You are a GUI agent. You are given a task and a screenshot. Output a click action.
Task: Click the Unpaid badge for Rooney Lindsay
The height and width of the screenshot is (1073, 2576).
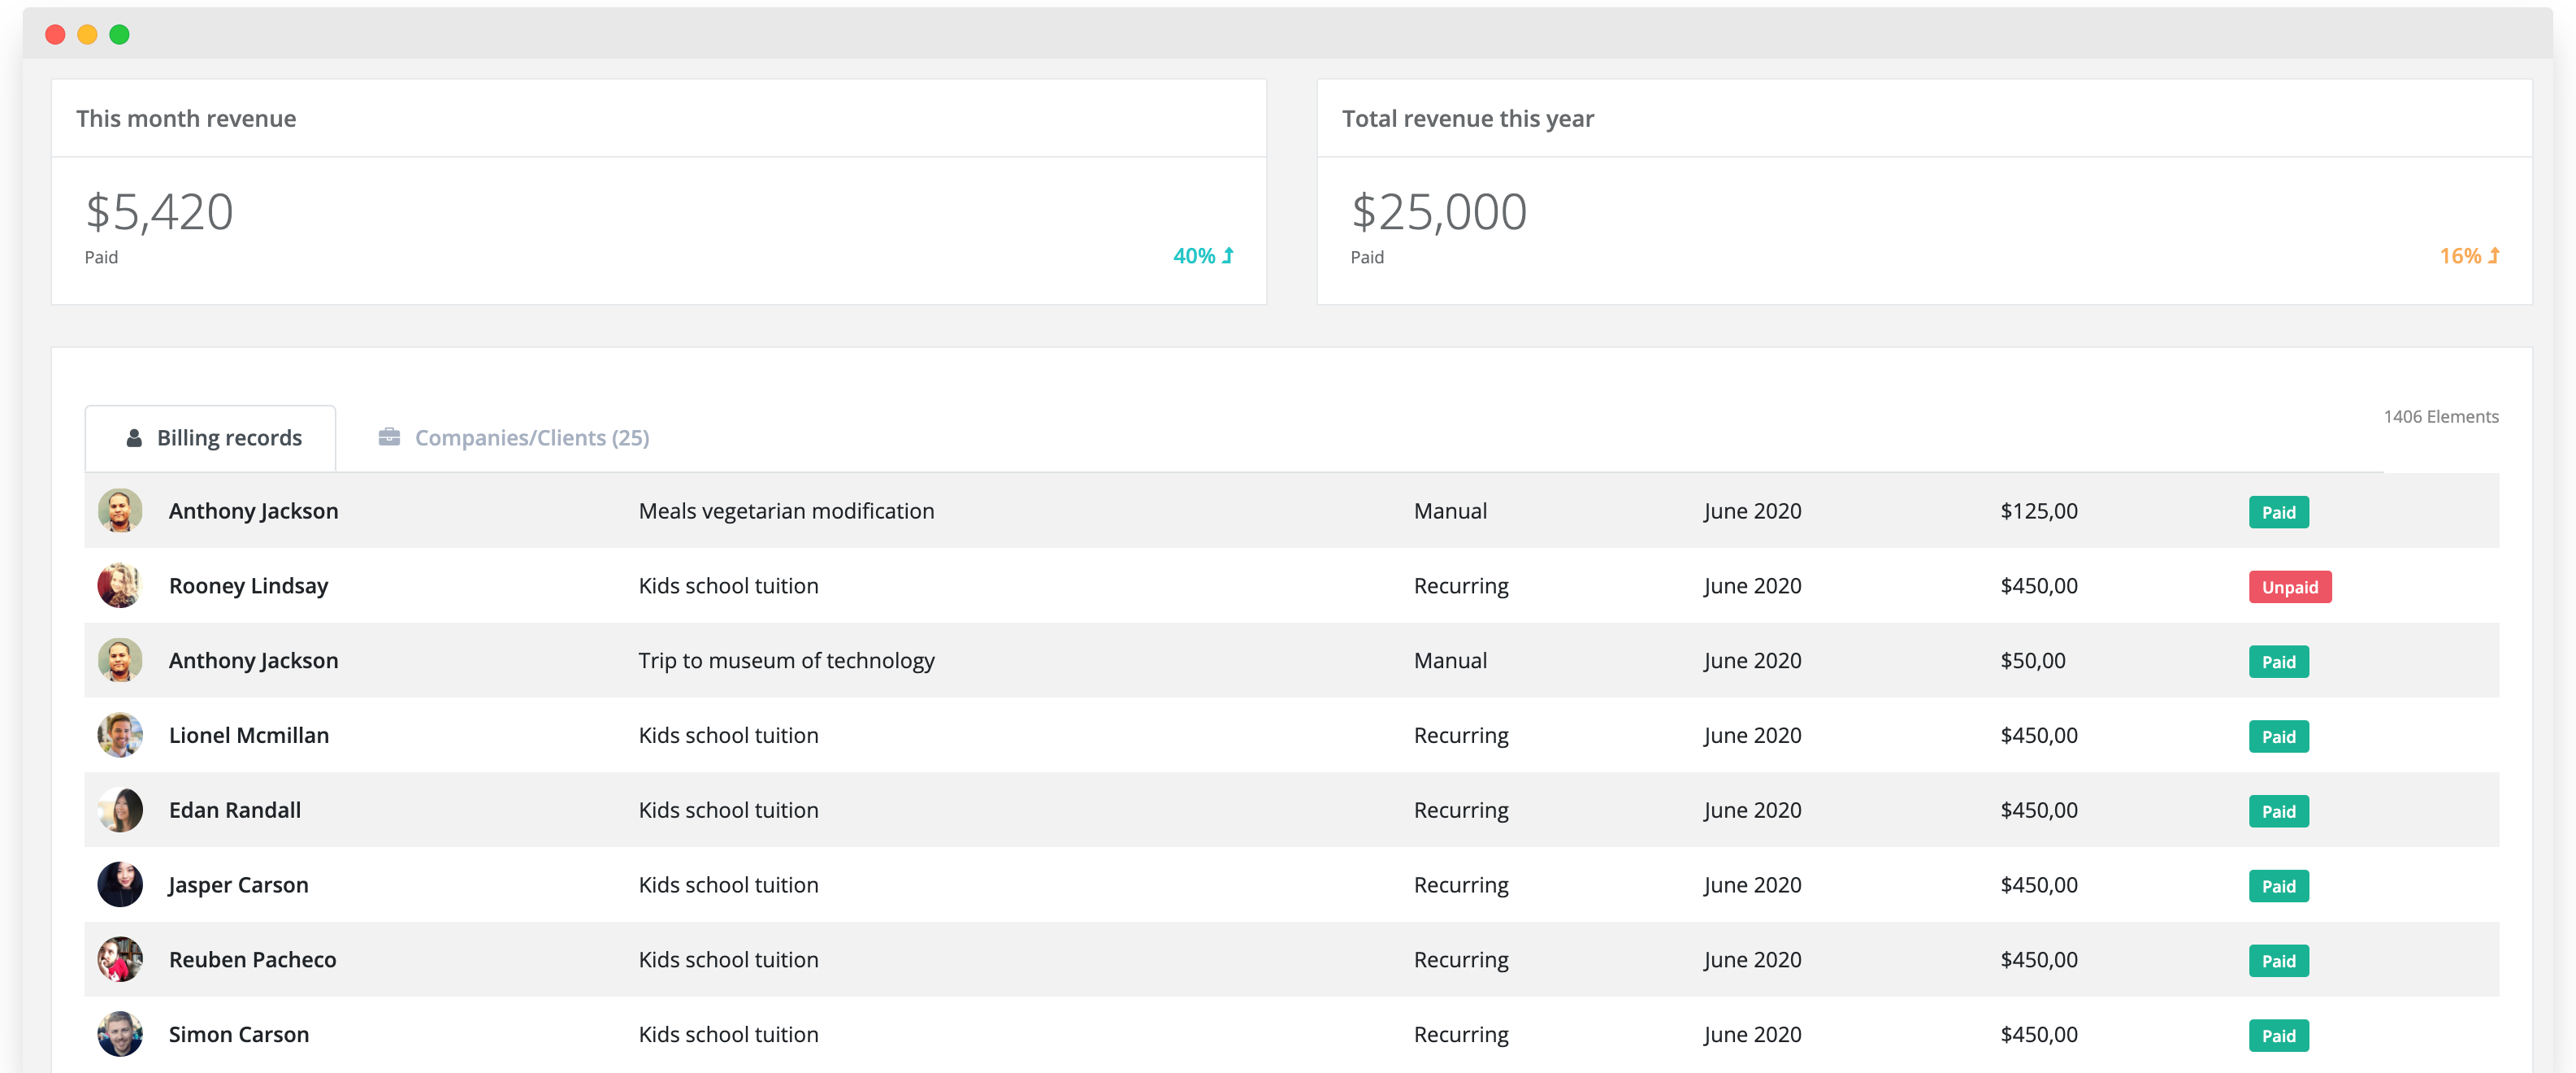(x=2290, y=587)
